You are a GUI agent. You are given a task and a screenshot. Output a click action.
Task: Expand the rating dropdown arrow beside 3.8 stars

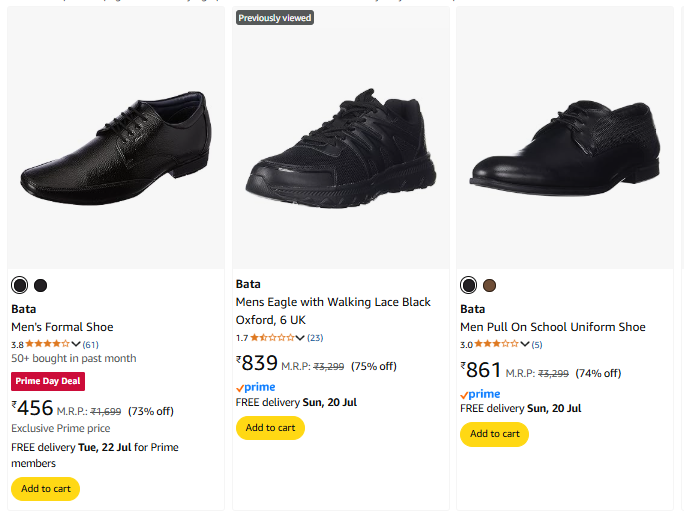[x=76, y=344]
